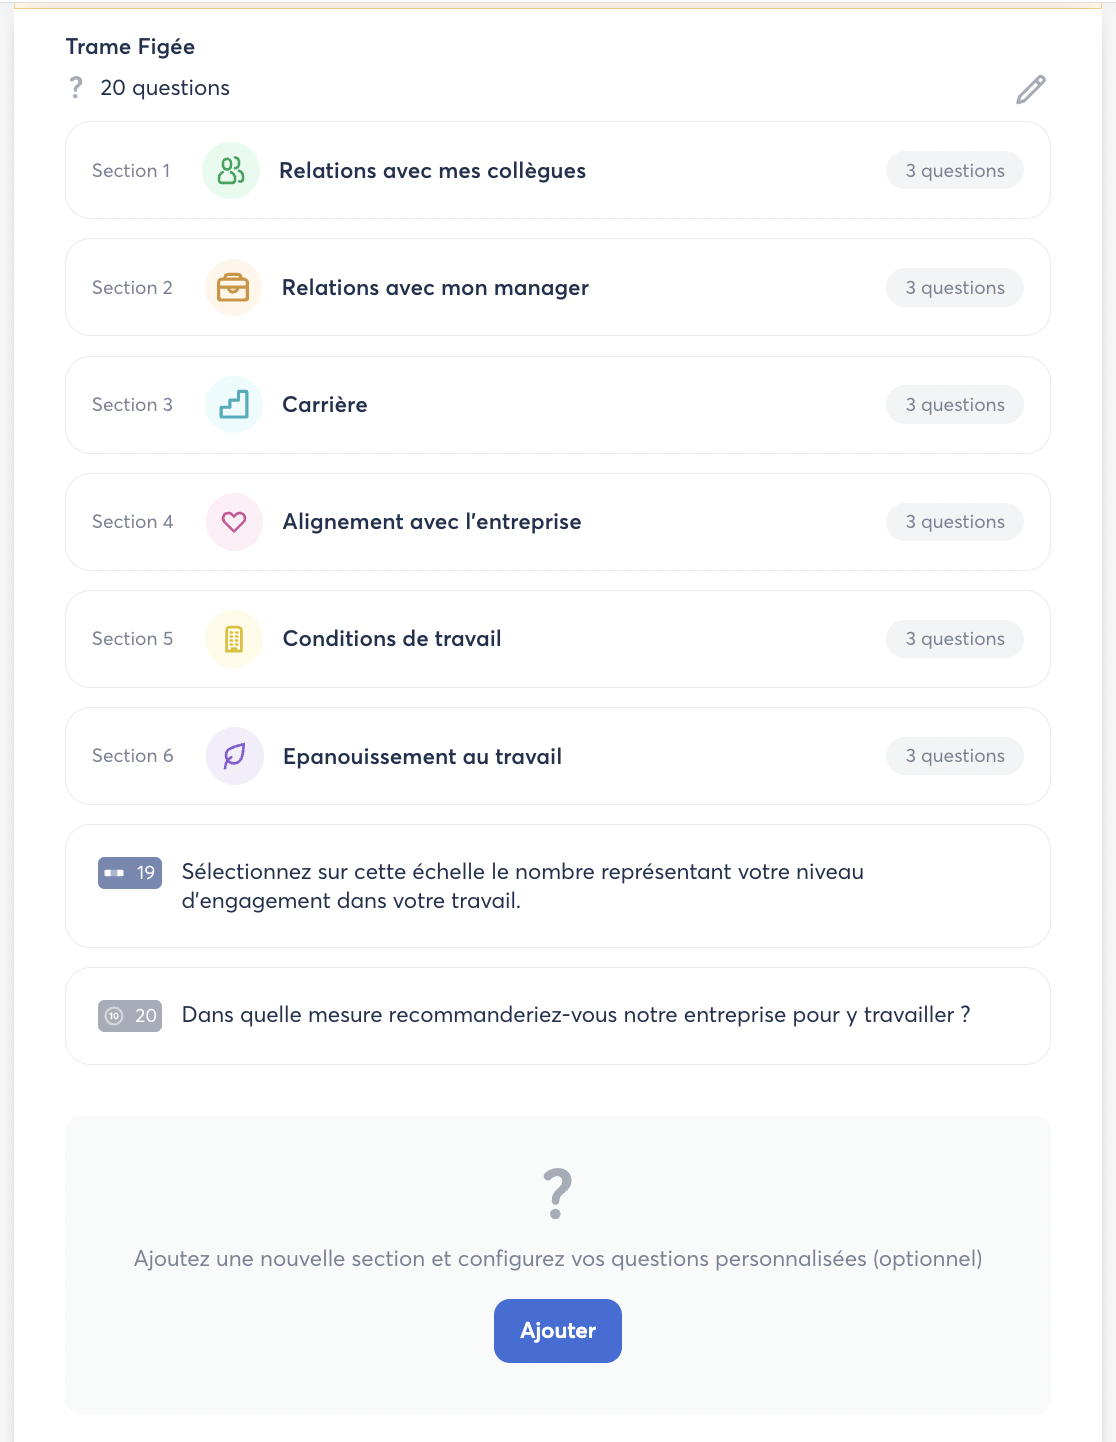This screenshot has width=1116, height=1442.
Task: Click the scale badge for question 19
Action: tap(130, 873)
